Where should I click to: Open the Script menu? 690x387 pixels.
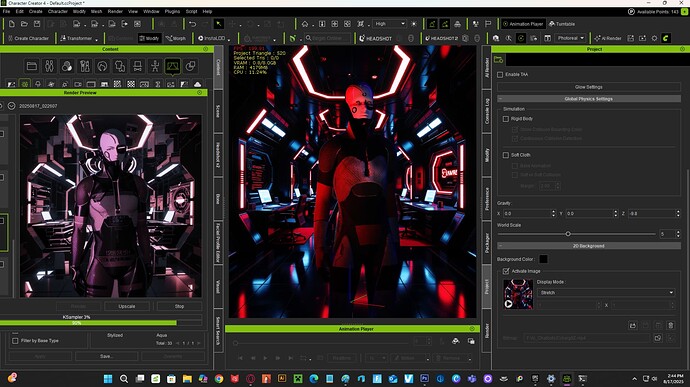pos(191,11)
